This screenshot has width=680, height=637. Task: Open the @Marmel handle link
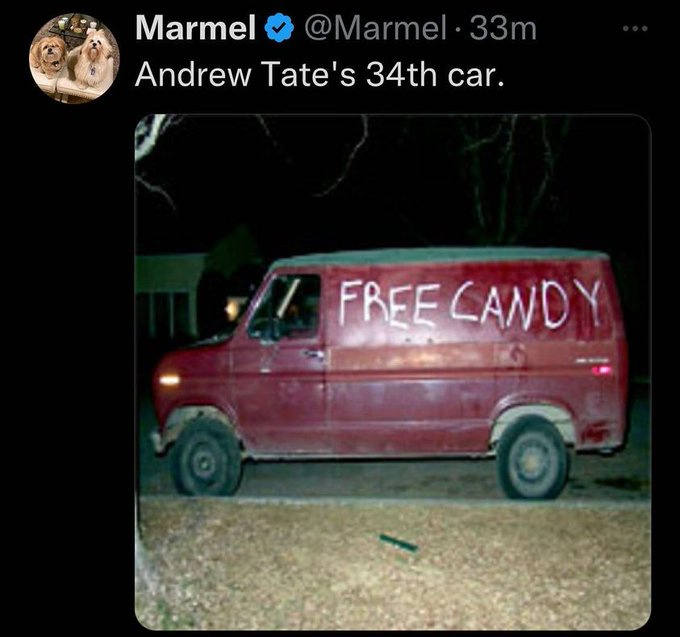coord(376,28)
